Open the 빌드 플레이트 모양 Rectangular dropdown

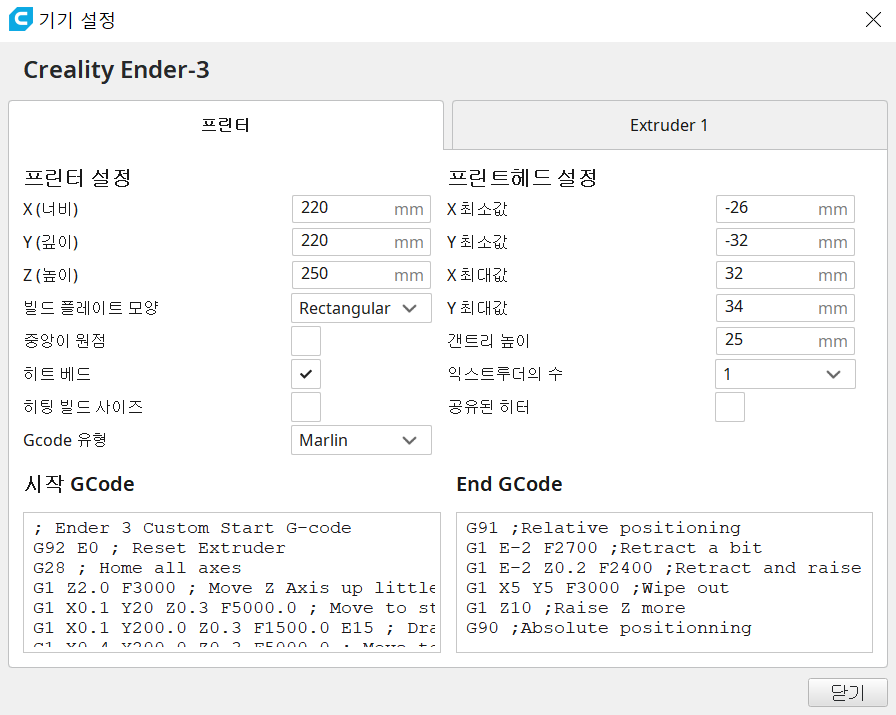(x=361, y=308)
